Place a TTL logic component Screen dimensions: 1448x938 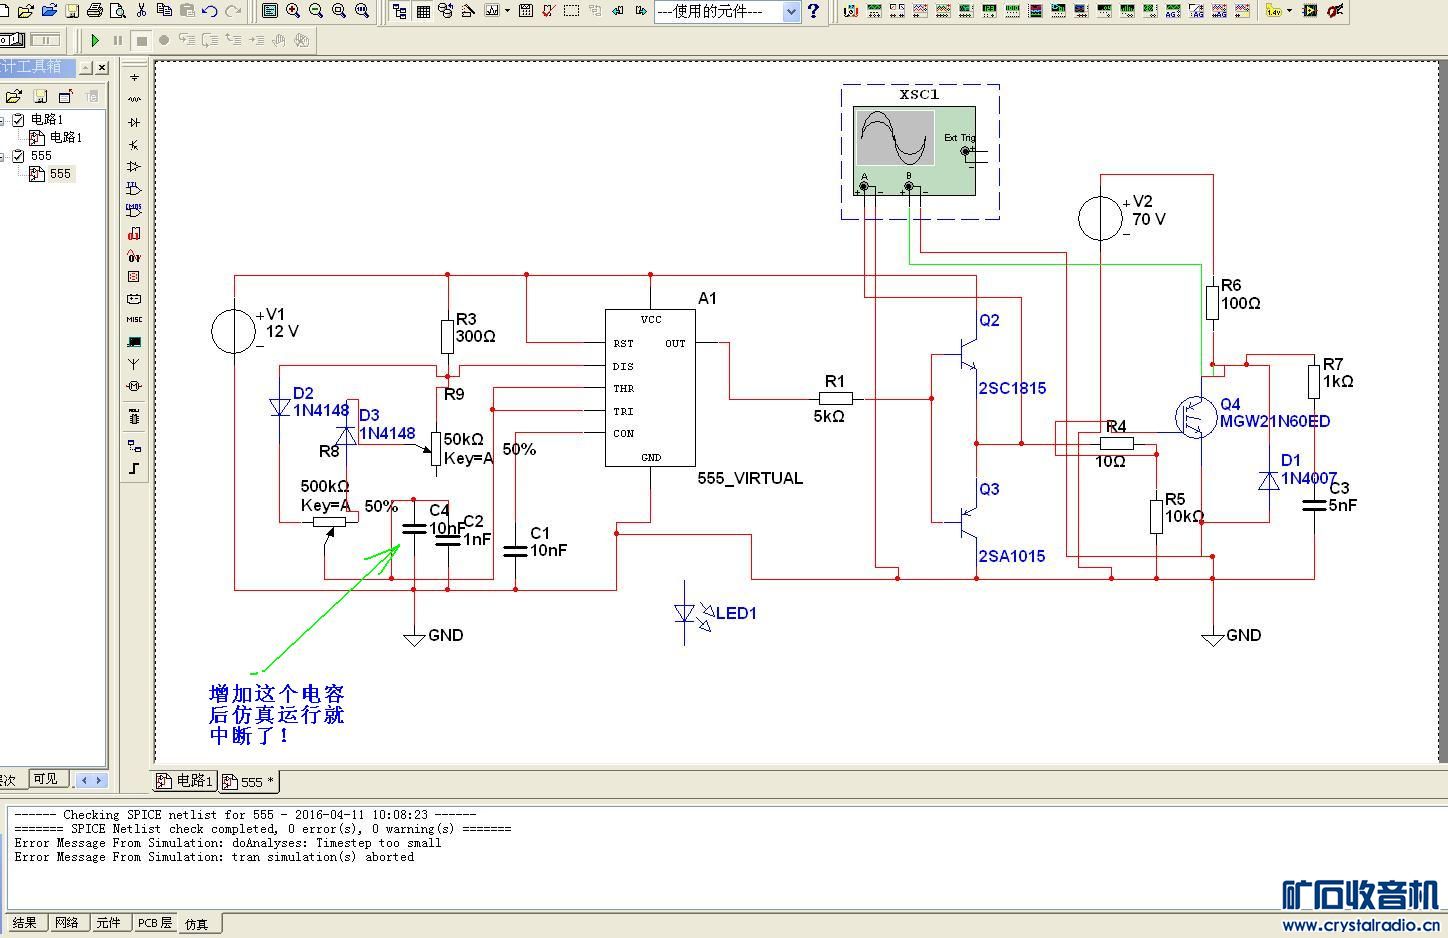point(134,188)
